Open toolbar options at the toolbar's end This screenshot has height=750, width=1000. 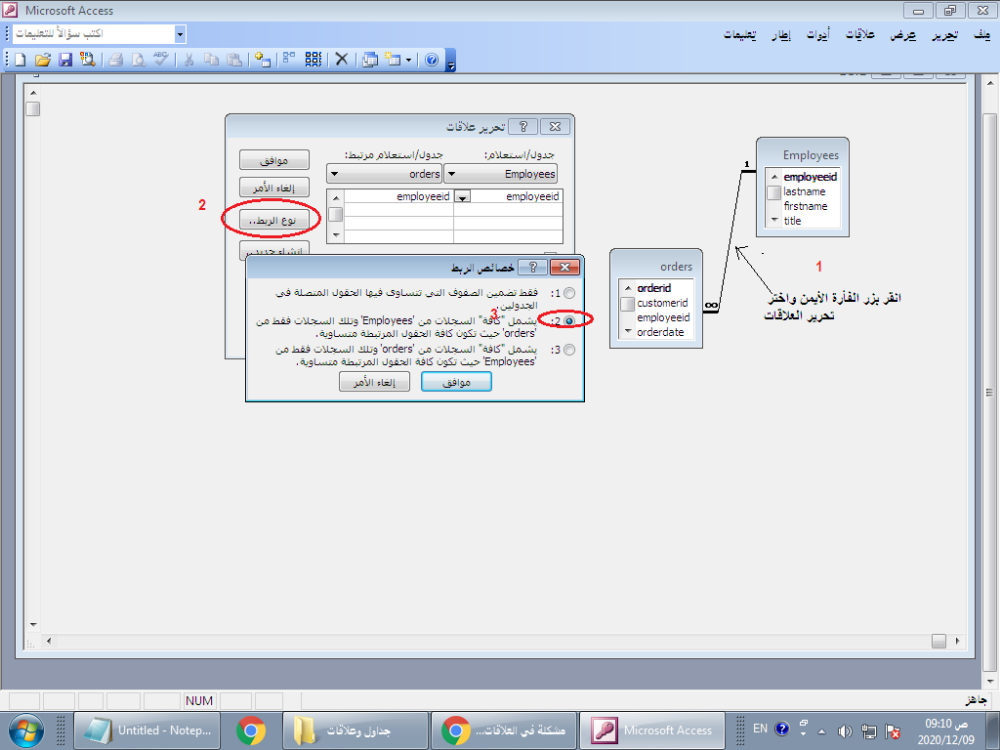(x=451, y=60)
